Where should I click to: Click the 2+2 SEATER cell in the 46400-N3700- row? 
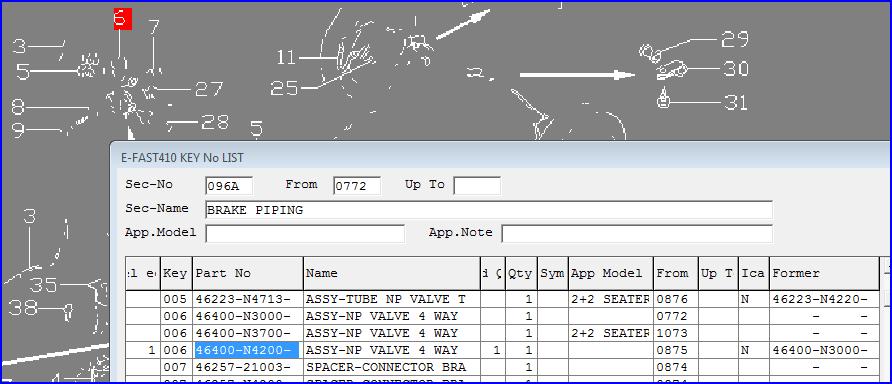click(610, 333)
